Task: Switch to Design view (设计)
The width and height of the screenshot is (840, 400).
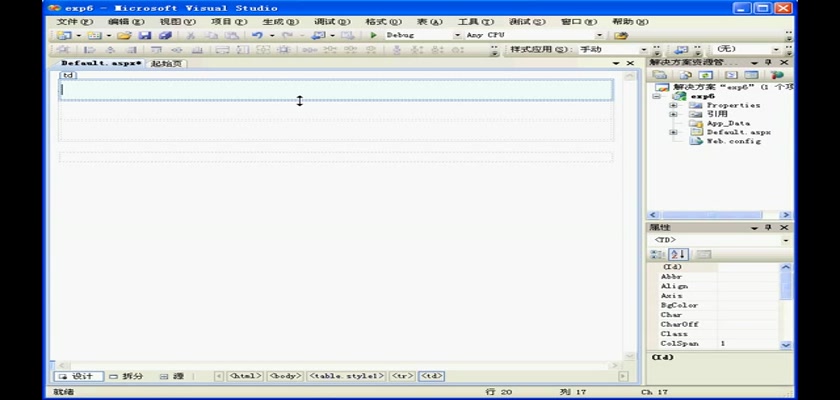Action: tap(76, 376)
